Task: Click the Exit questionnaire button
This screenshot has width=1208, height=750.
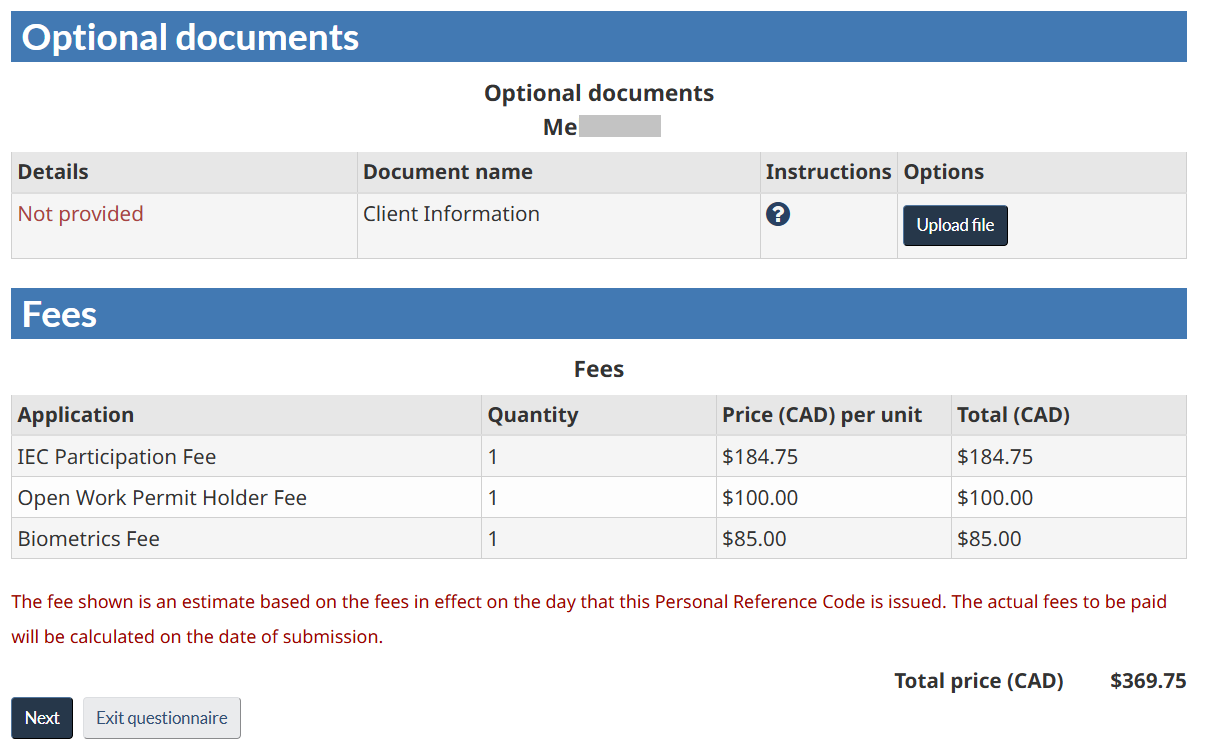Action: 162,718
